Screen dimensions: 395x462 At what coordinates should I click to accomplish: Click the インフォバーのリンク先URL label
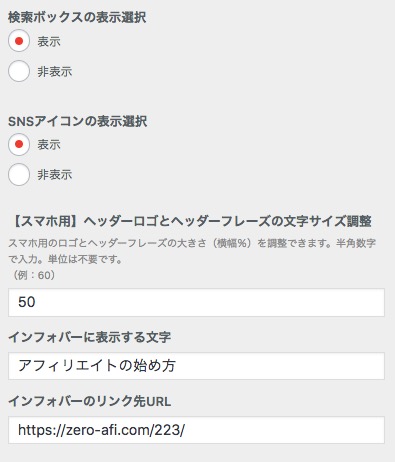(89, 401)
